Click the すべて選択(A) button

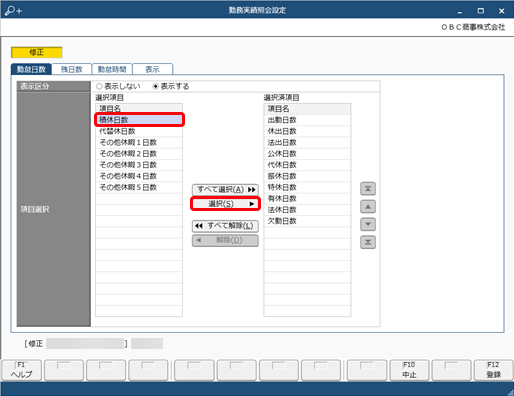click(x=225, y=189)
